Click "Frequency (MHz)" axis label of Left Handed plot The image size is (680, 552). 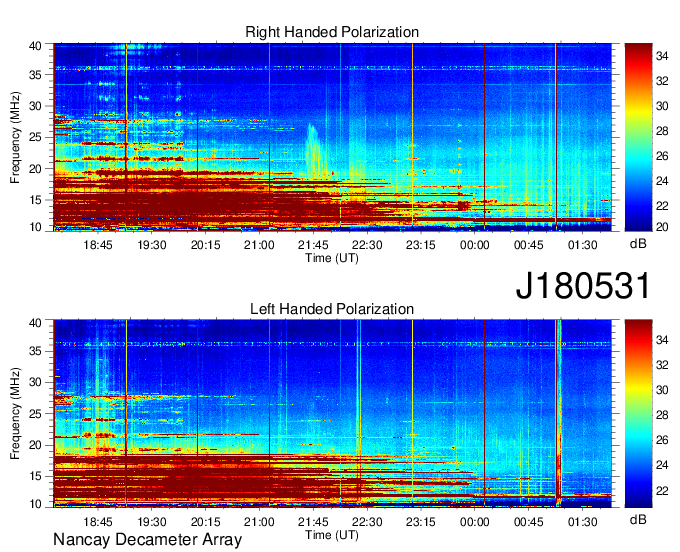(15, 414)
